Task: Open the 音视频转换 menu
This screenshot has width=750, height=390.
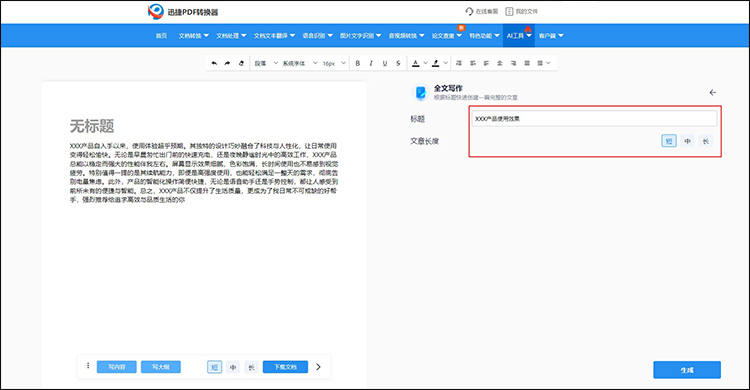Action: (406, 35)
